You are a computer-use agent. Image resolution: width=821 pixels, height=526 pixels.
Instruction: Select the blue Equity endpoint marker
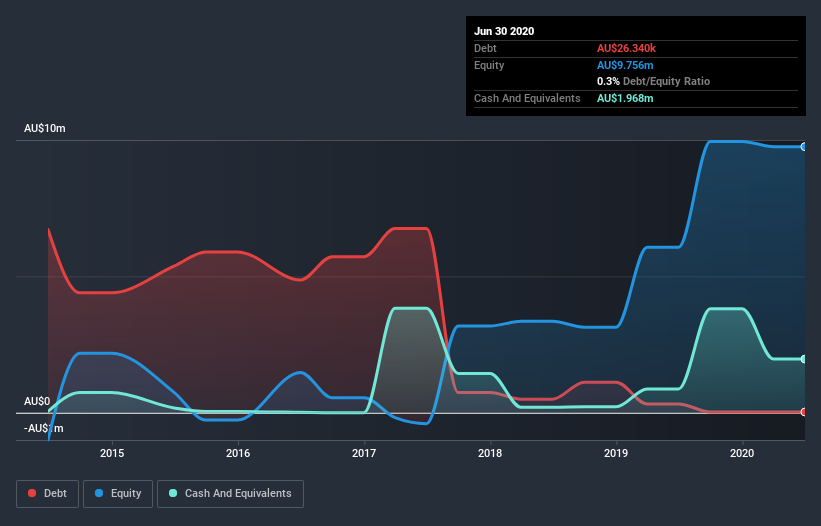(x=804, y=147)
